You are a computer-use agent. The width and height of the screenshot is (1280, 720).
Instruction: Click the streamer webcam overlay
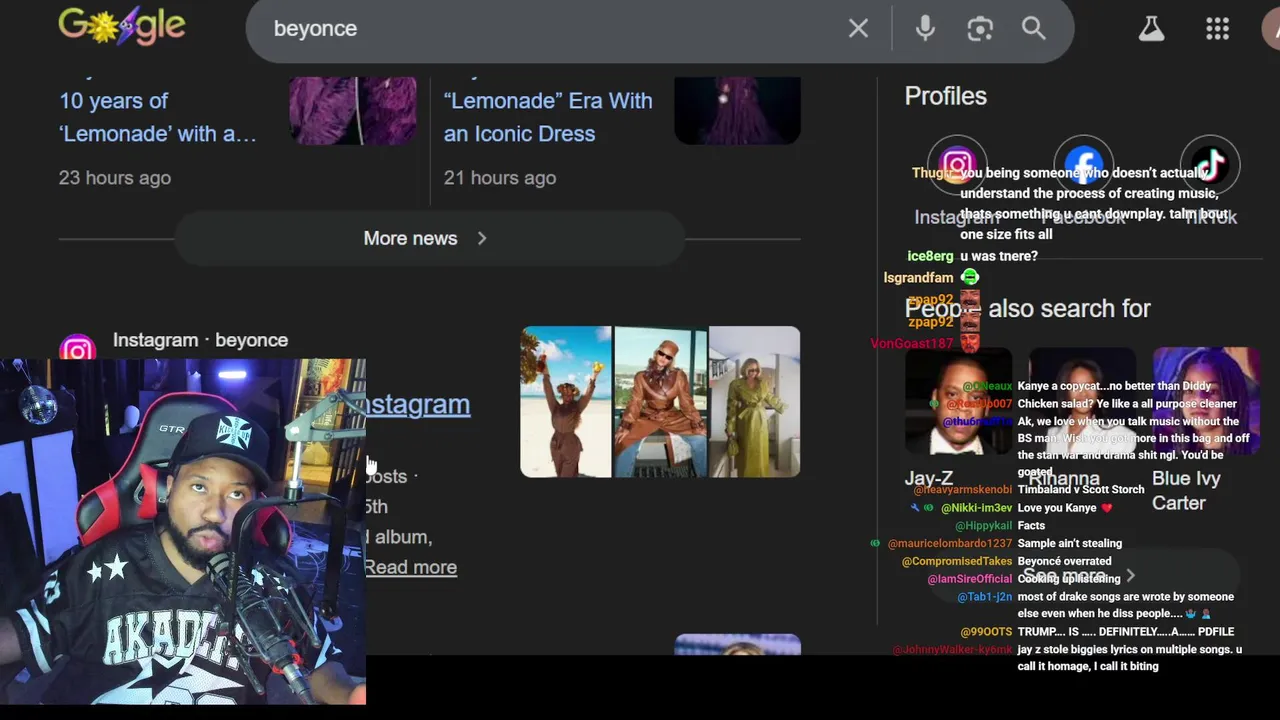[x=183, y=532]
